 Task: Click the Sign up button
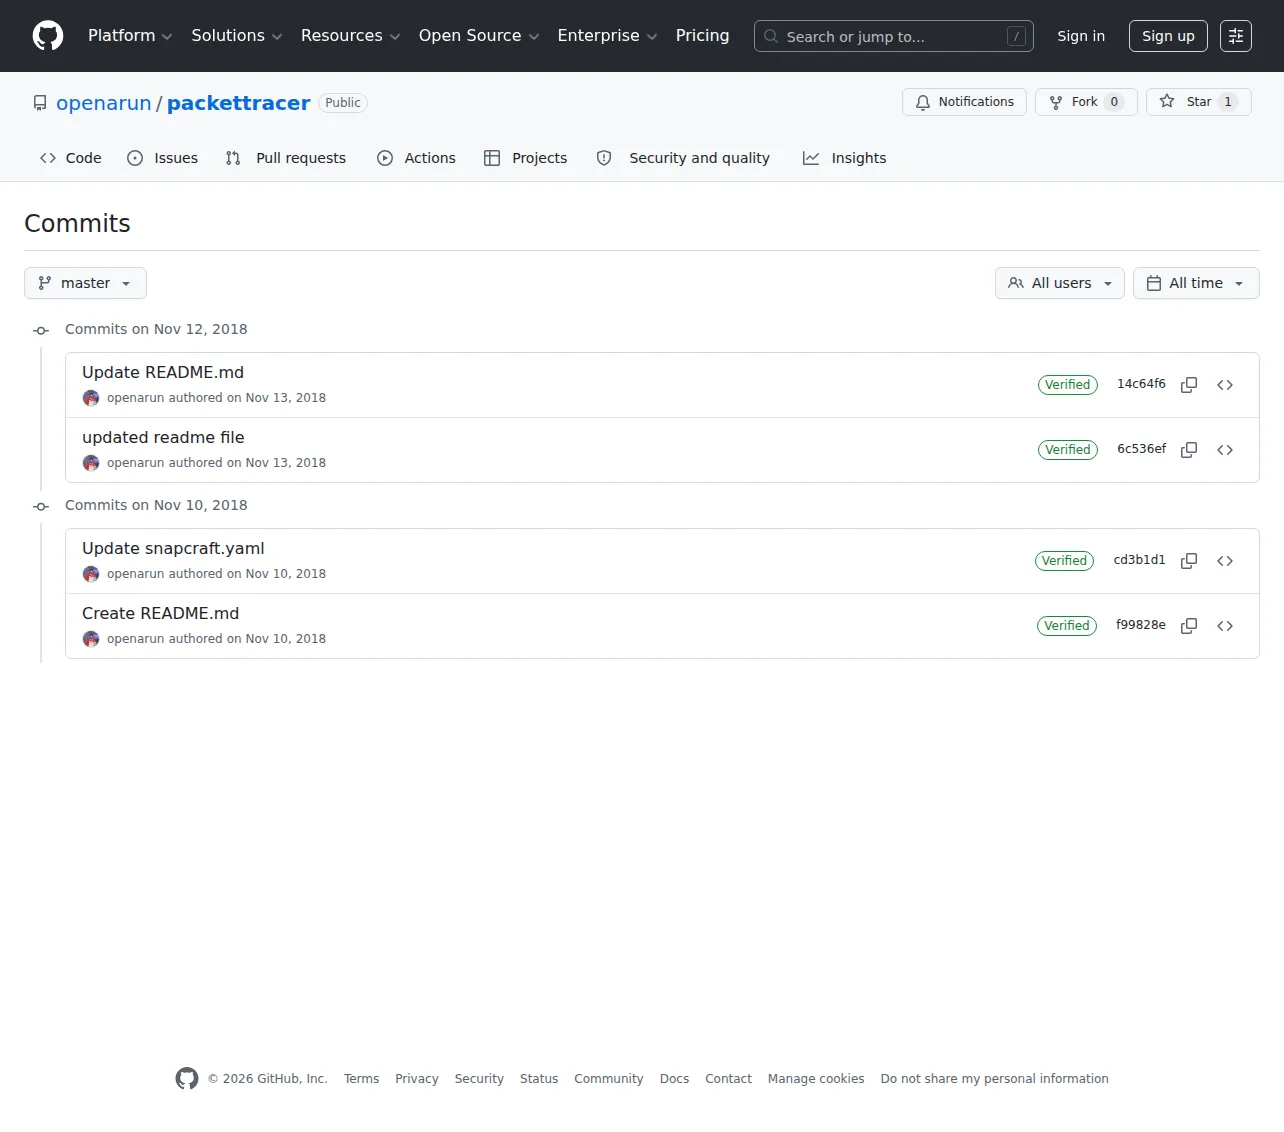click(1168, 36)
